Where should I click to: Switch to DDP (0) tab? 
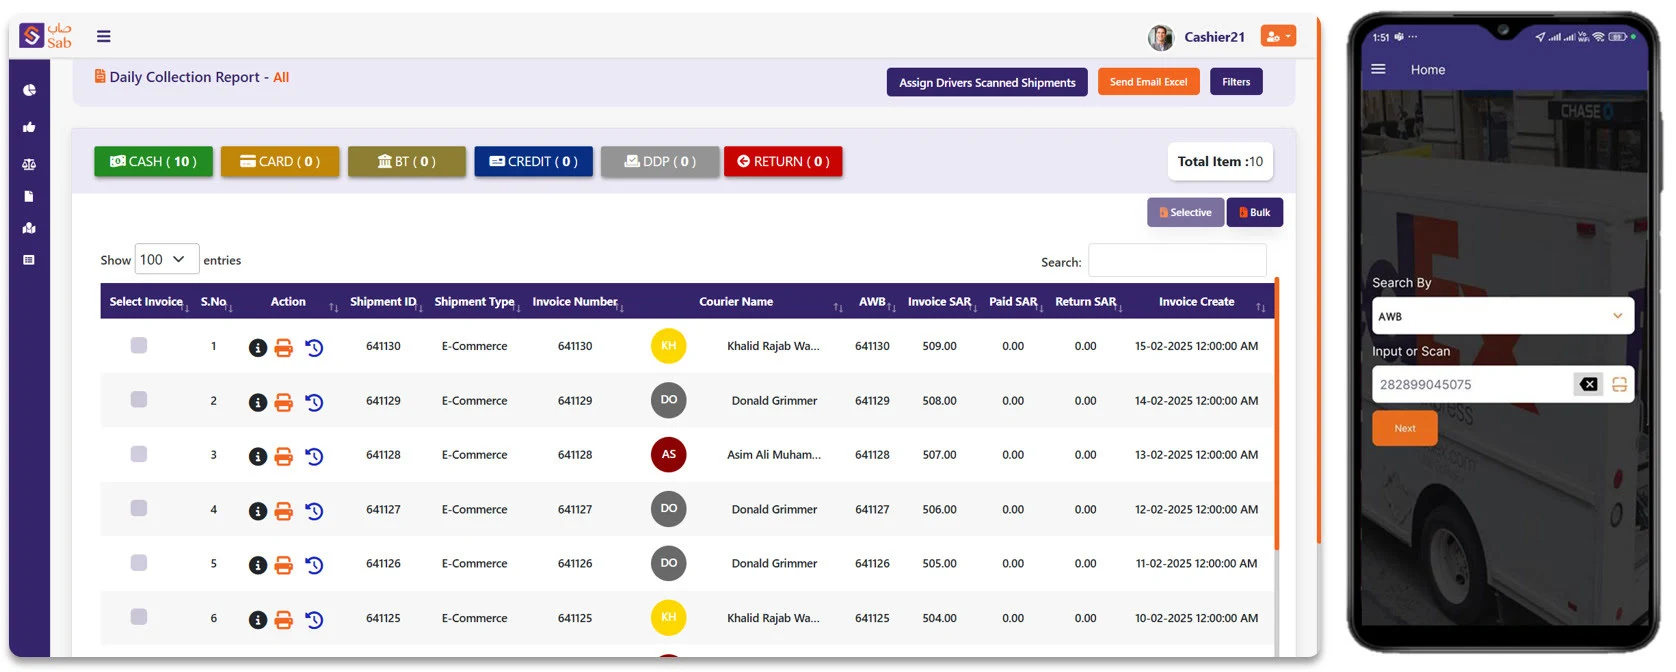coord(660,161)
